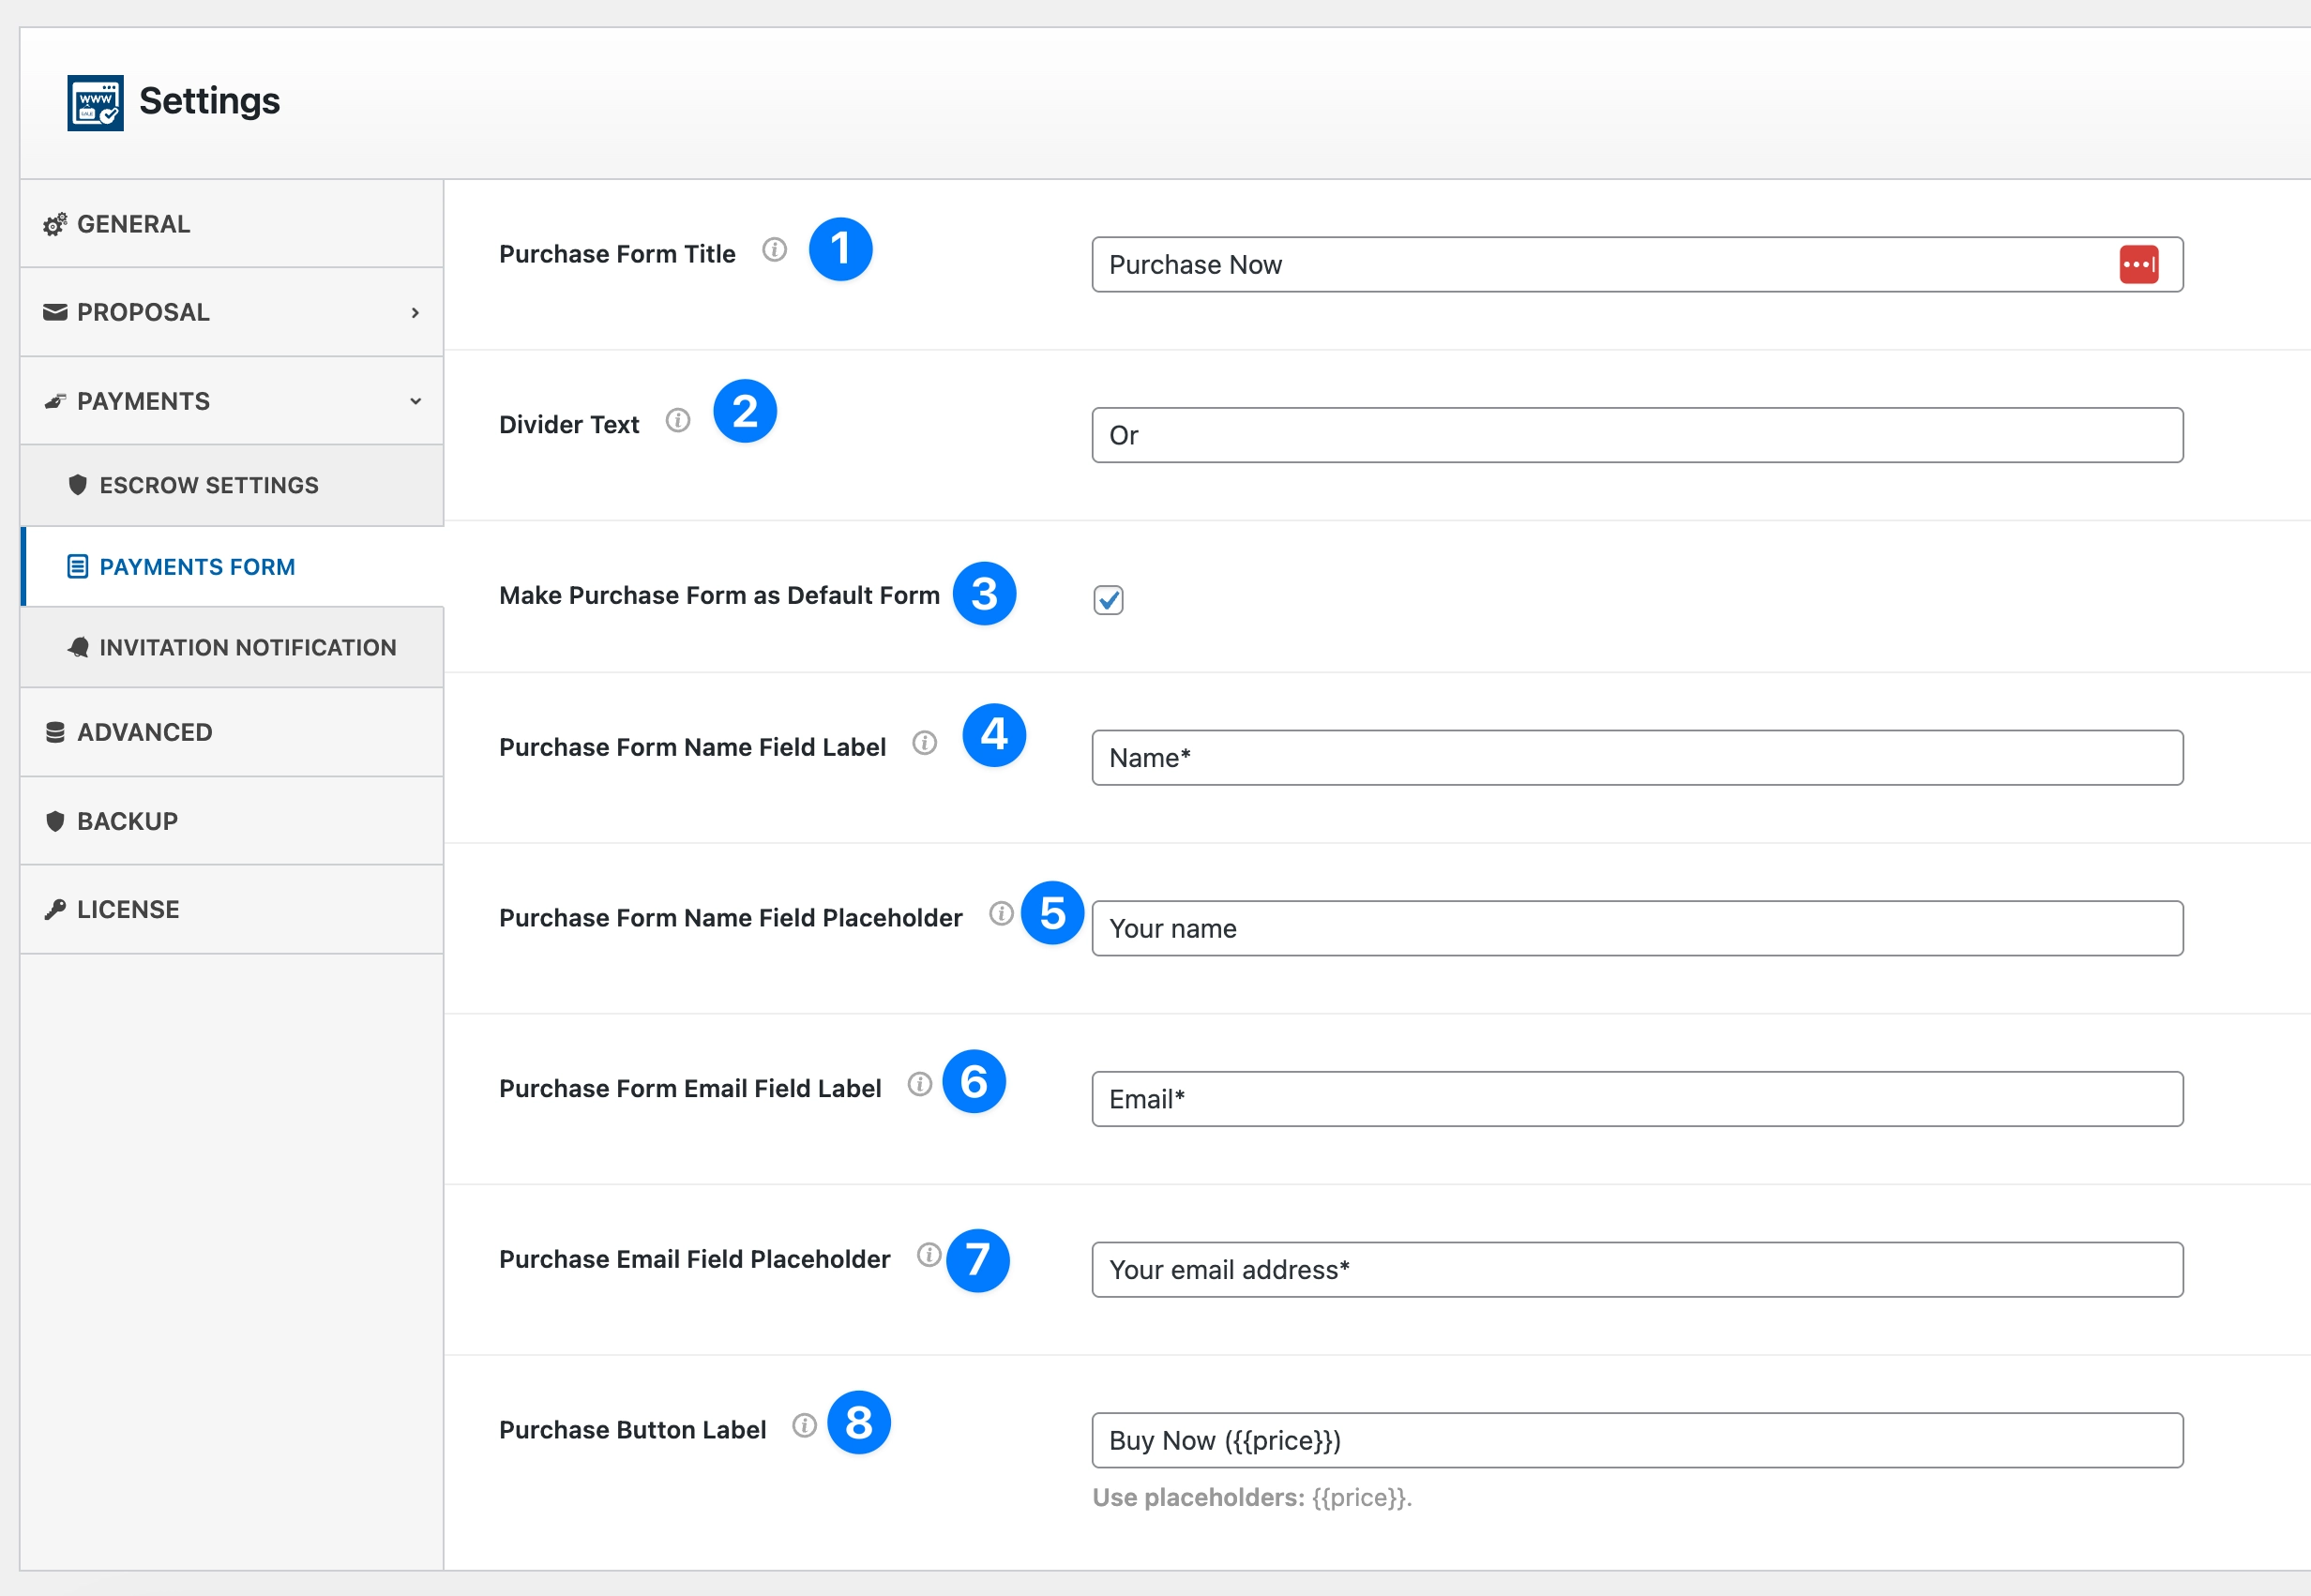Click info icon for Name Field Placeholder
2311x1596 pixels.
pos(1001,913)
